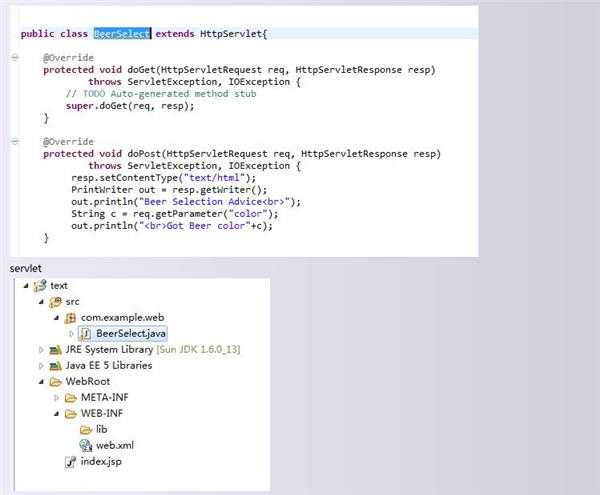Click the Sun JDK 1.6.0_13 label
This screenshot has height=495, width=600.
coord(198,350)
